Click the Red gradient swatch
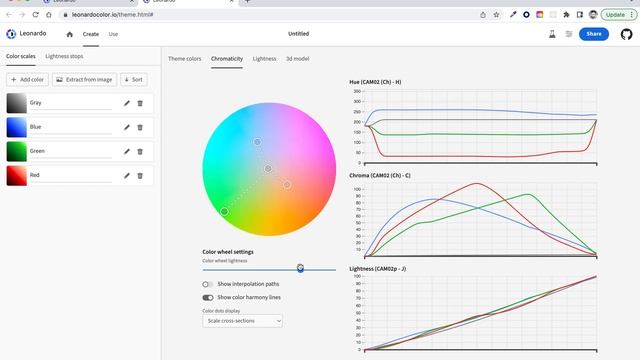 (x=17, y=176)
